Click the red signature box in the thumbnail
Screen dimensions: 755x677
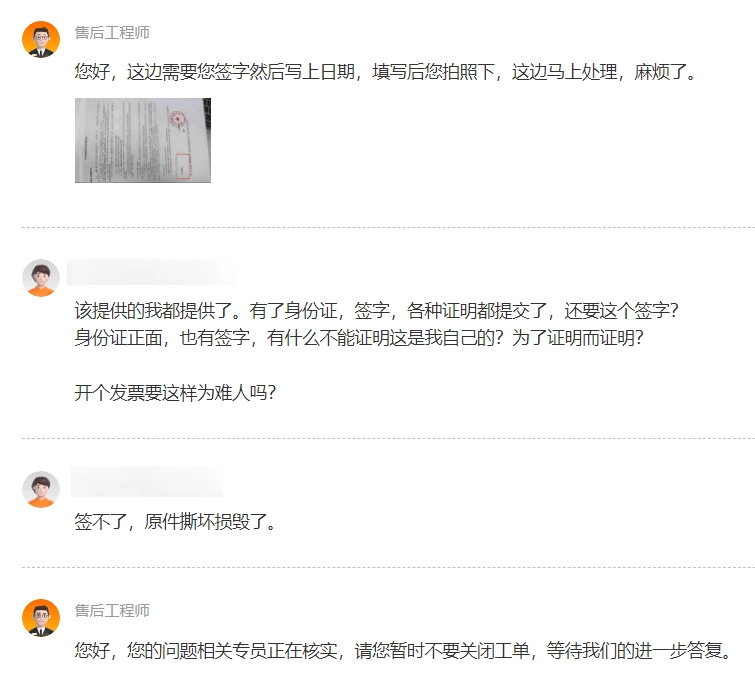pos(183,167)
